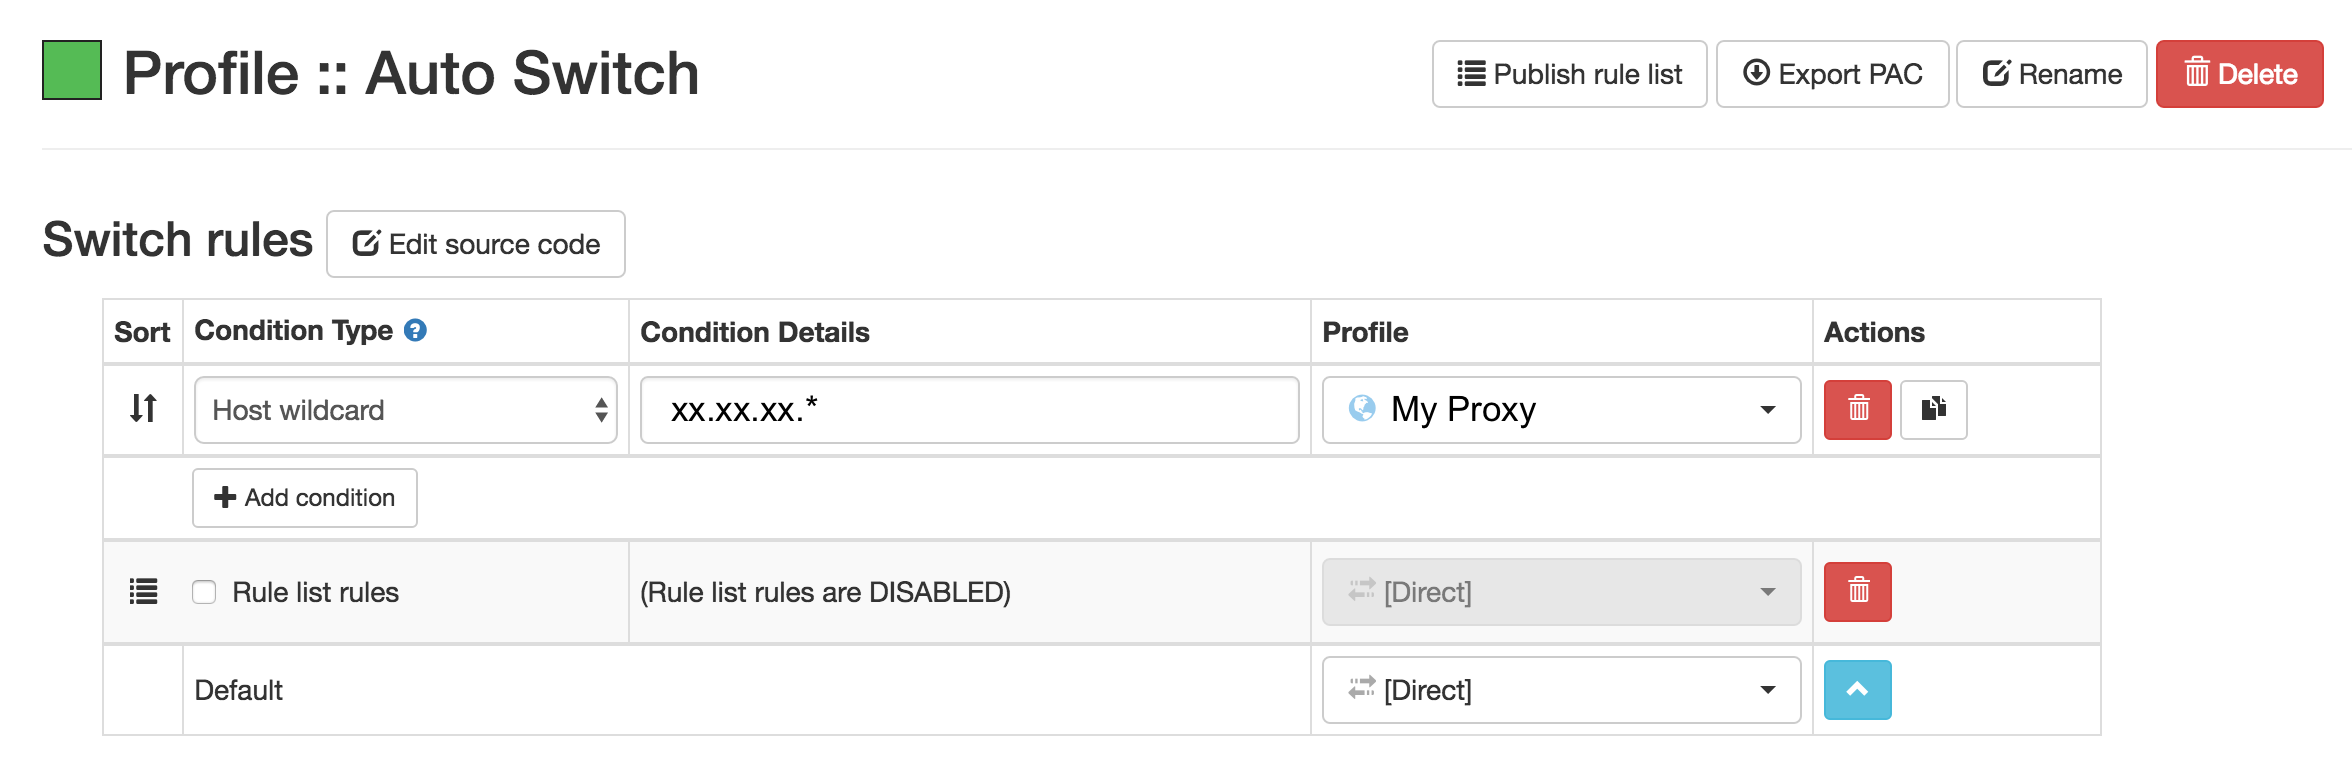Click the globe icon in My Proxy
The width and height of the screenshot is (2352, 770).
point(1361,409)
